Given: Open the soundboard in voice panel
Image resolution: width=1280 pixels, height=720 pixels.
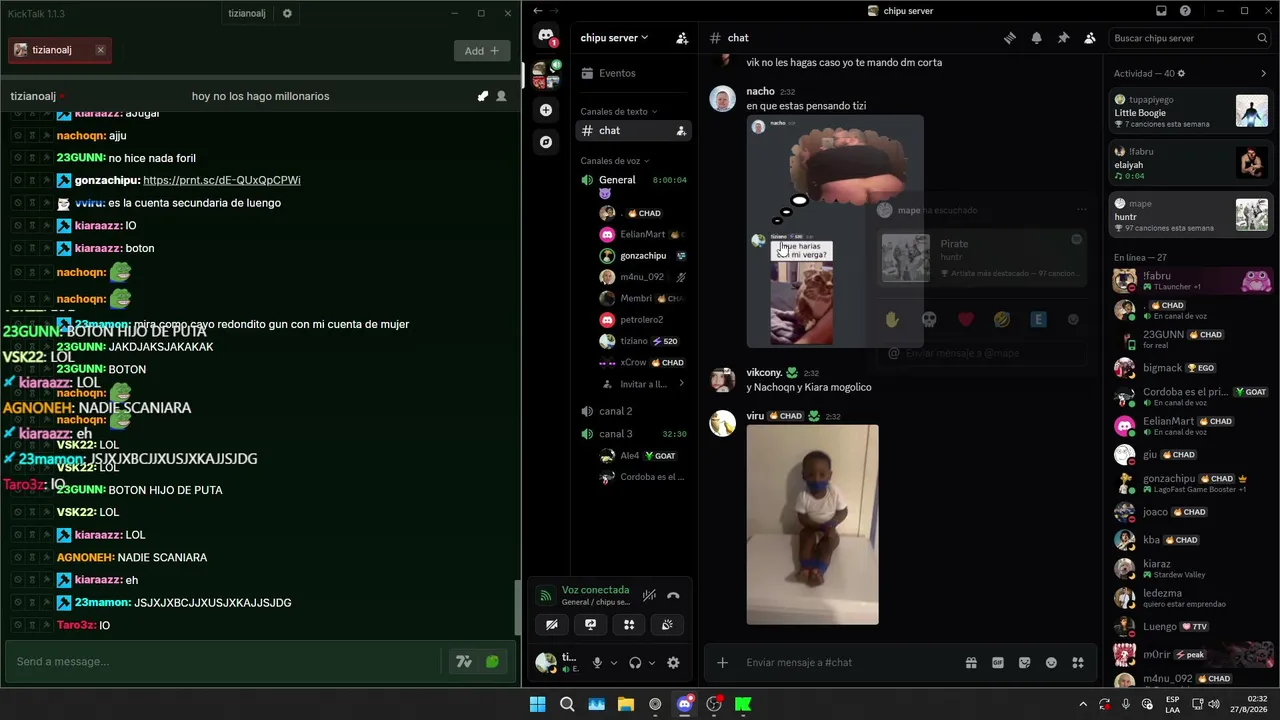Looking at the screenshot, I should (667, 625).
